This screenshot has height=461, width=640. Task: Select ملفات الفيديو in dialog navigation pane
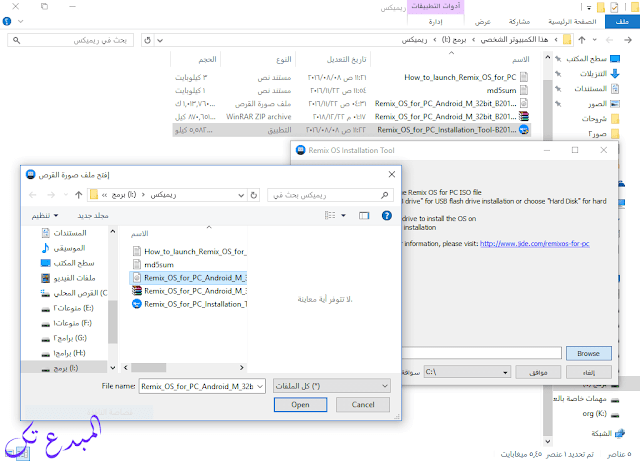[x=68, y=278]
